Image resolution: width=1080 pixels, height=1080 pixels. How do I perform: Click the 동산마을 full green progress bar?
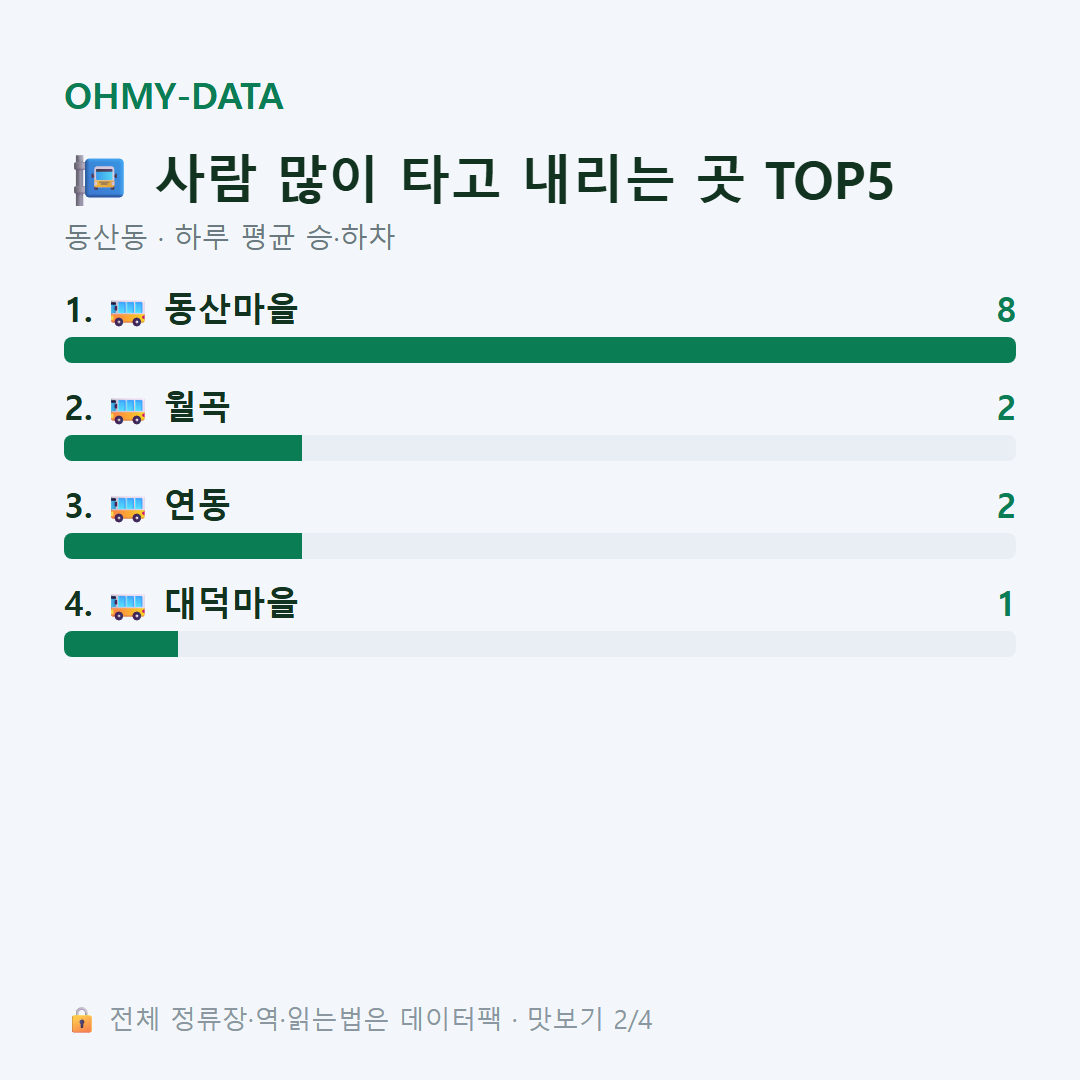[x=540, y=350]
